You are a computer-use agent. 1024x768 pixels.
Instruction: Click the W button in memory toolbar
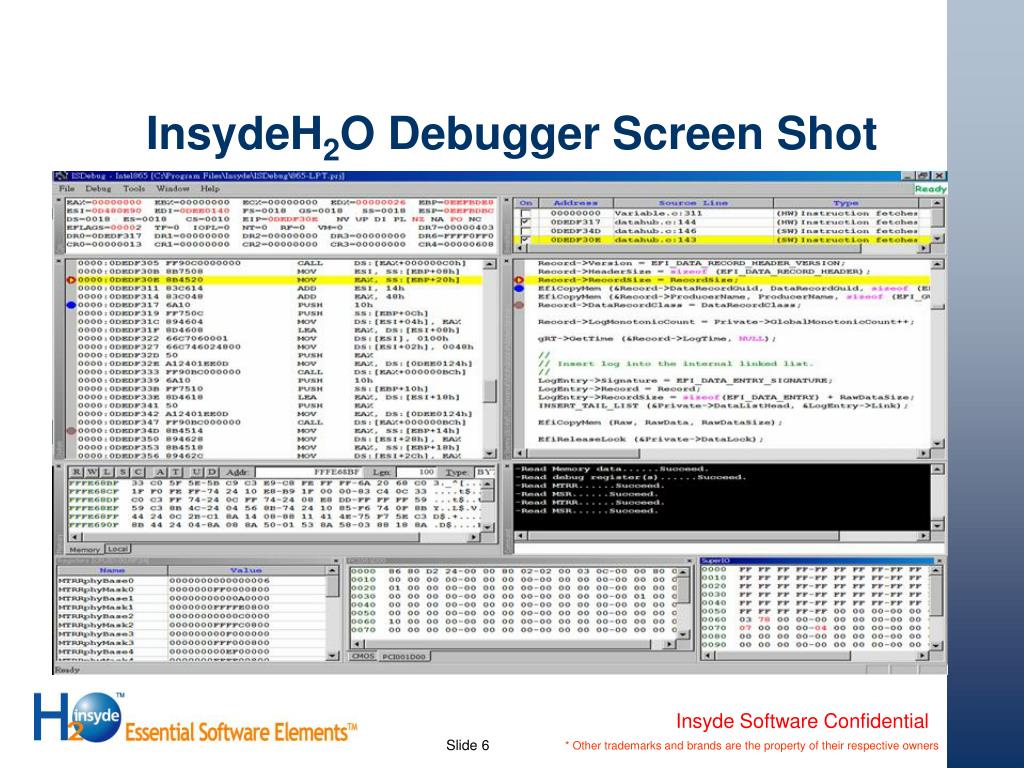[92, 472]
